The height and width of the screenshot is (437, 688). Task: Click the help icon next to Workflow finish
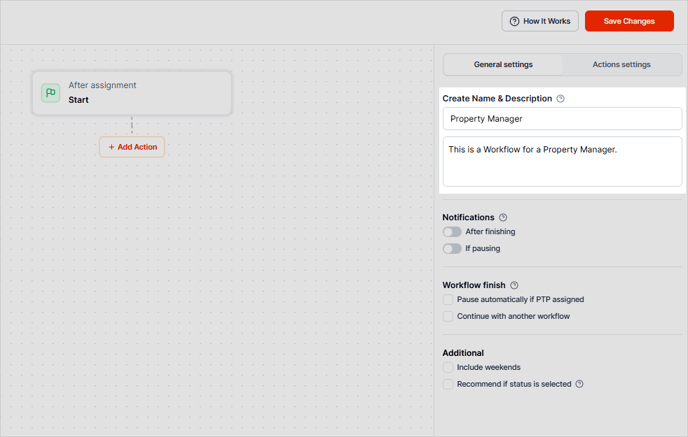click(514, 285)
